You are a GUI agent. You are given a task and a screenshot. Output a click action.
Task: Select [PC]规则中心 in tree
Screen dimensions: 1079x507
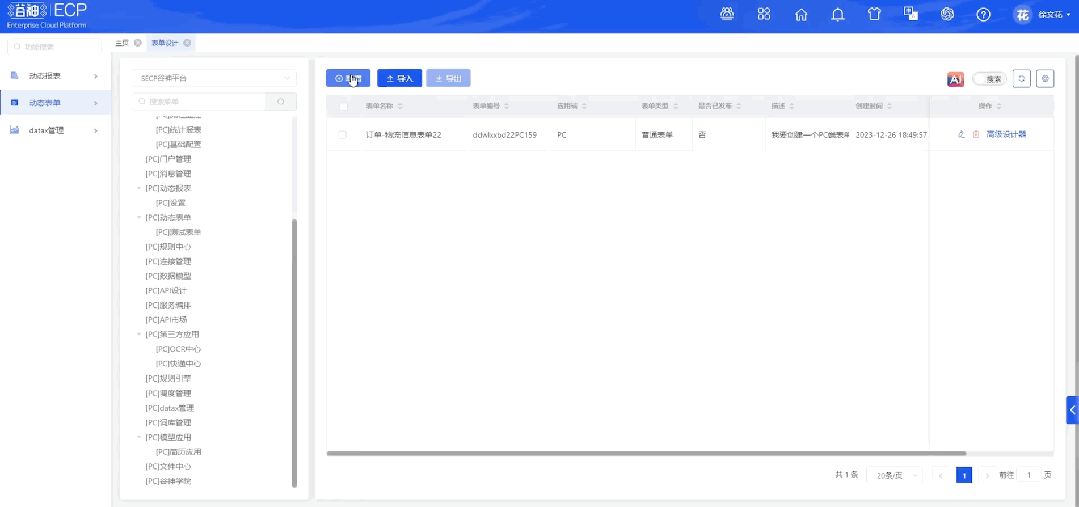pyautogui.click(x=169, y=246)
